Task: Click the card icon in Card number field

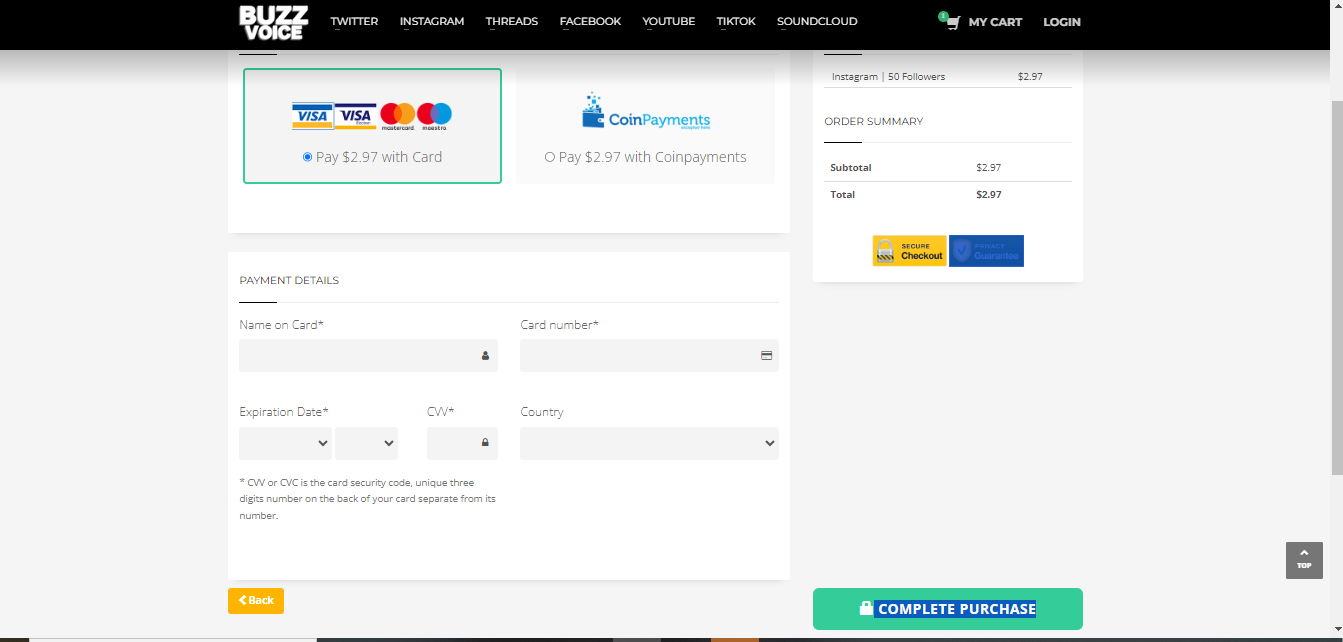Action: click(x=767, y=355)
